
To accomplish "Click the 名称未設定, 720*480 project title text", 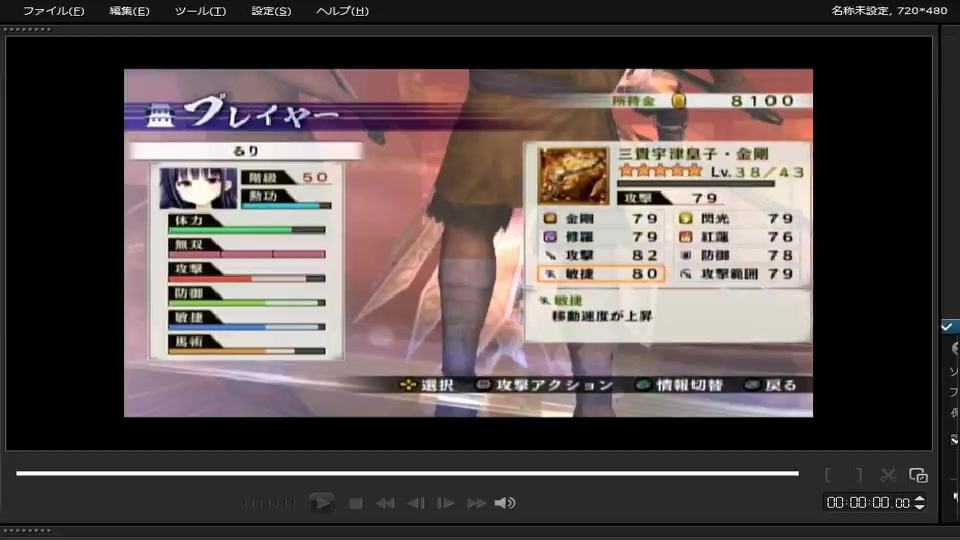I will pyautogui.click(x=889, y=10).
